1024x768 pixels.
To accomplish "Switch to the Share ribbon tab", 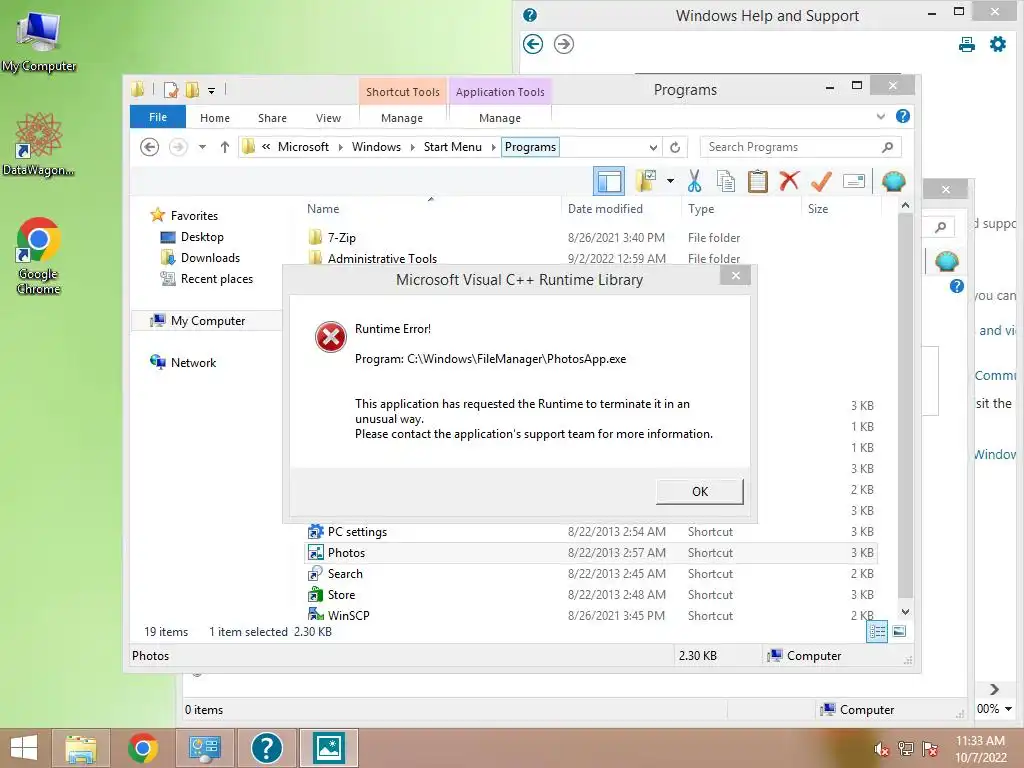I will click(272, 118).
